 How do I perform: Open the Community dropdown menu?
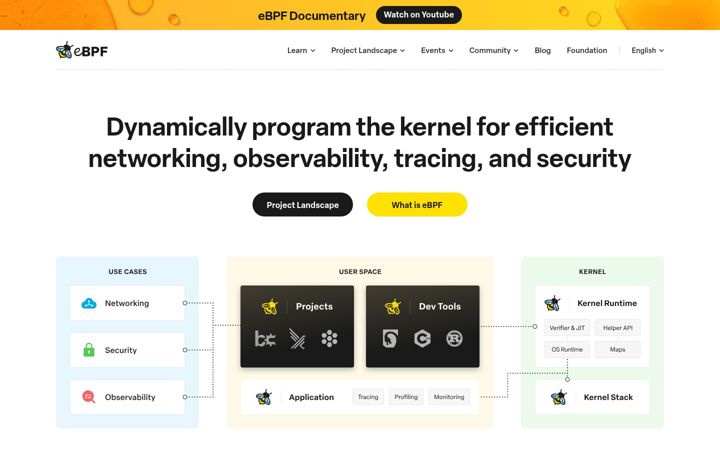(494, 51)
